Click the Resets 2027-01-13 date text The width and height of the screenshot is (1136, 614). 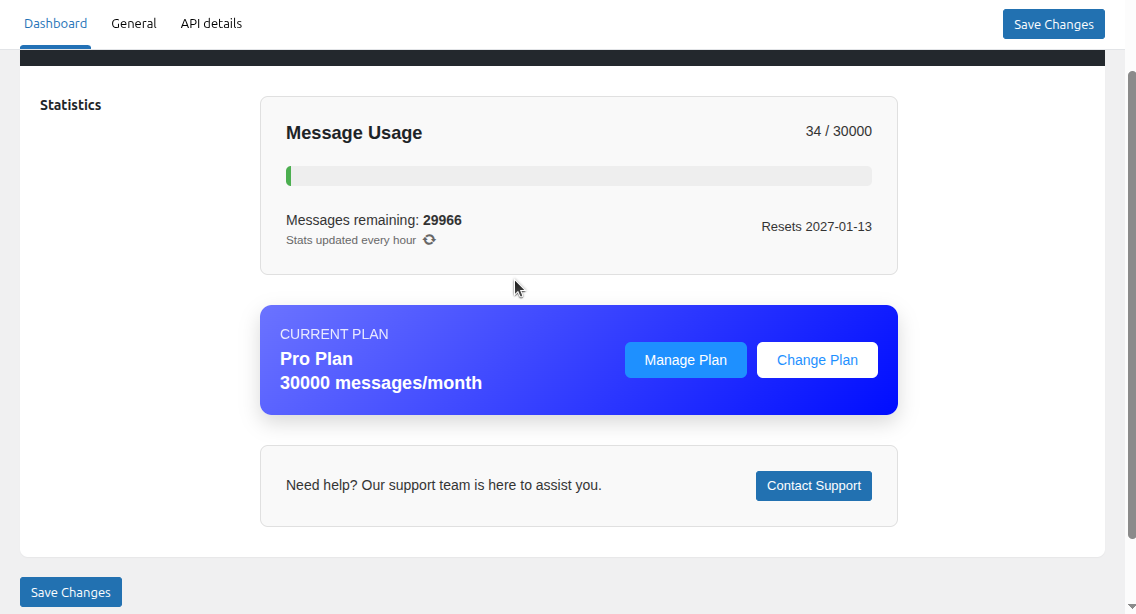pos(816,227)
